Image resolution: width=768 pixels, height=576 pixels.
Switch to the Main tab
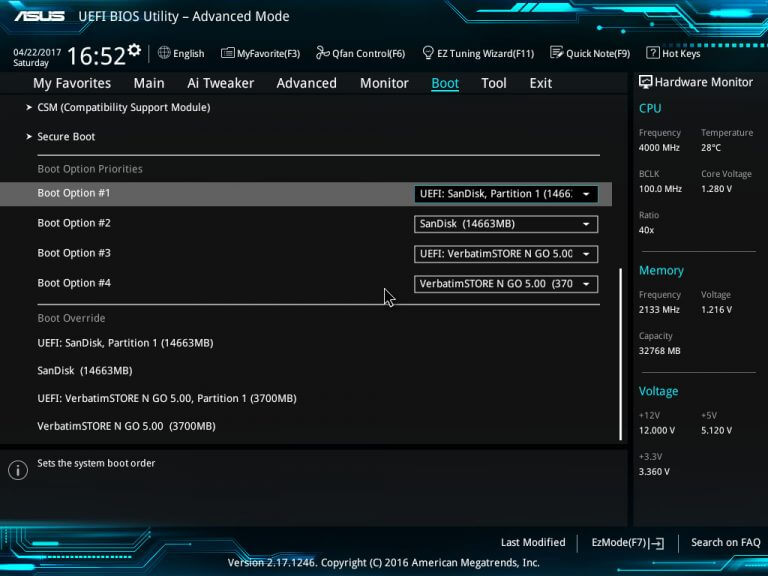tap(149, 83)
